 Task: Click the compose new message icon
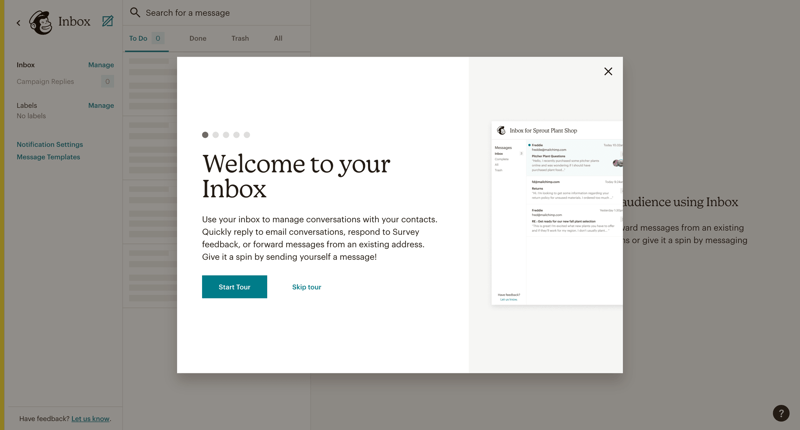point(108,21)
